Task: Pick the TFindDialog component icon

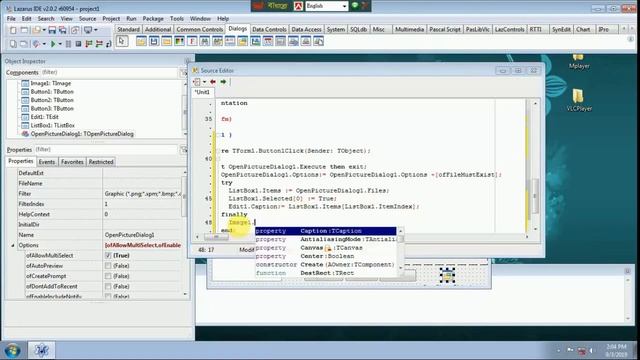Action: click(x=204, y=41)
